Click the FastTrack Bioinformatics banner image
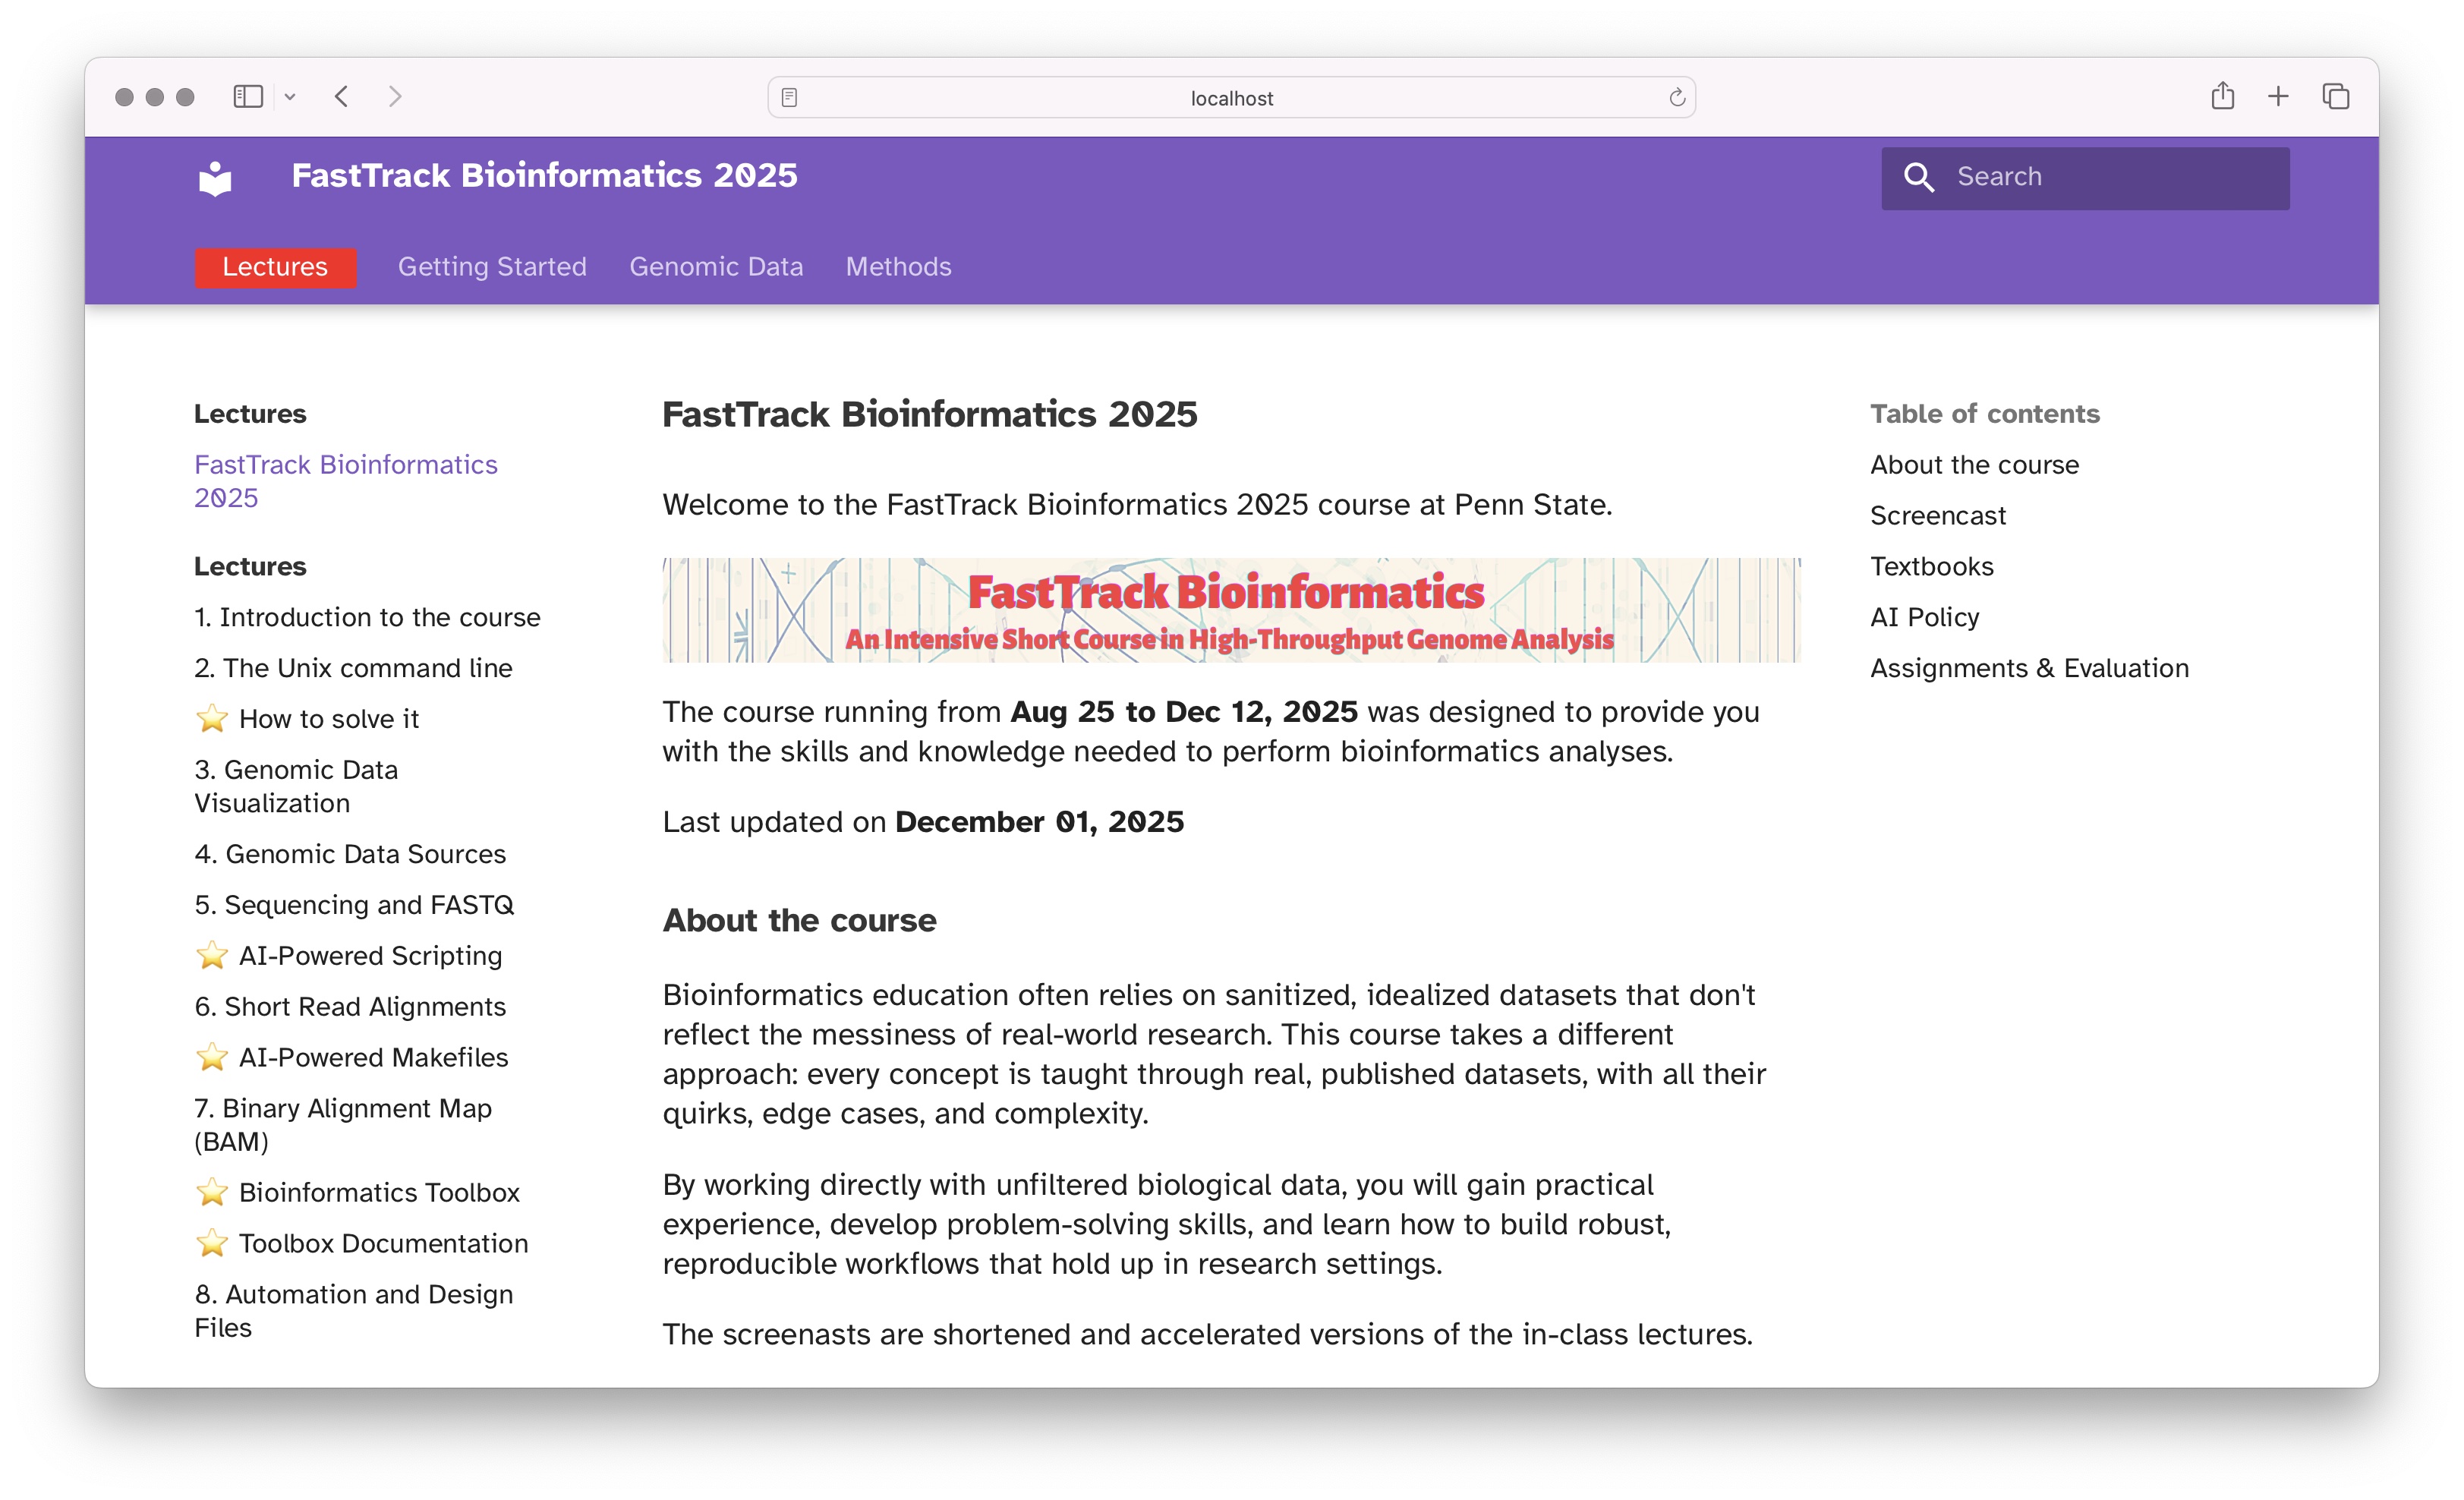Image resolution: width=2464 pixels, height=1500 pixels. 1231,610
